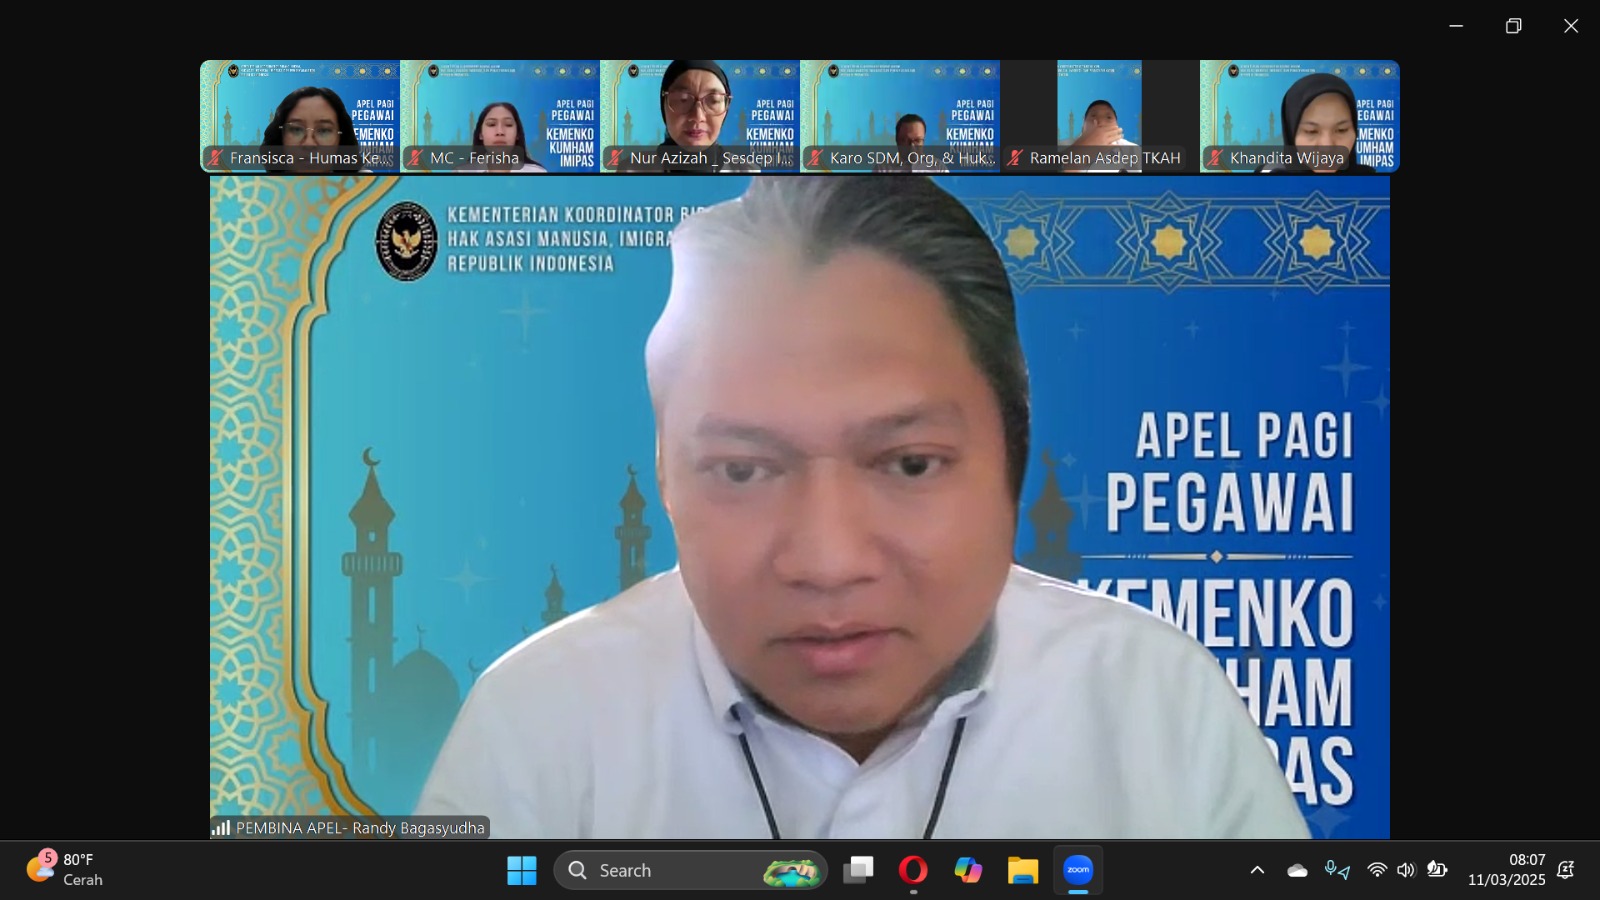Expand the hidden system tray icons chevron
1600x900 pixels.
point(1257,870)
